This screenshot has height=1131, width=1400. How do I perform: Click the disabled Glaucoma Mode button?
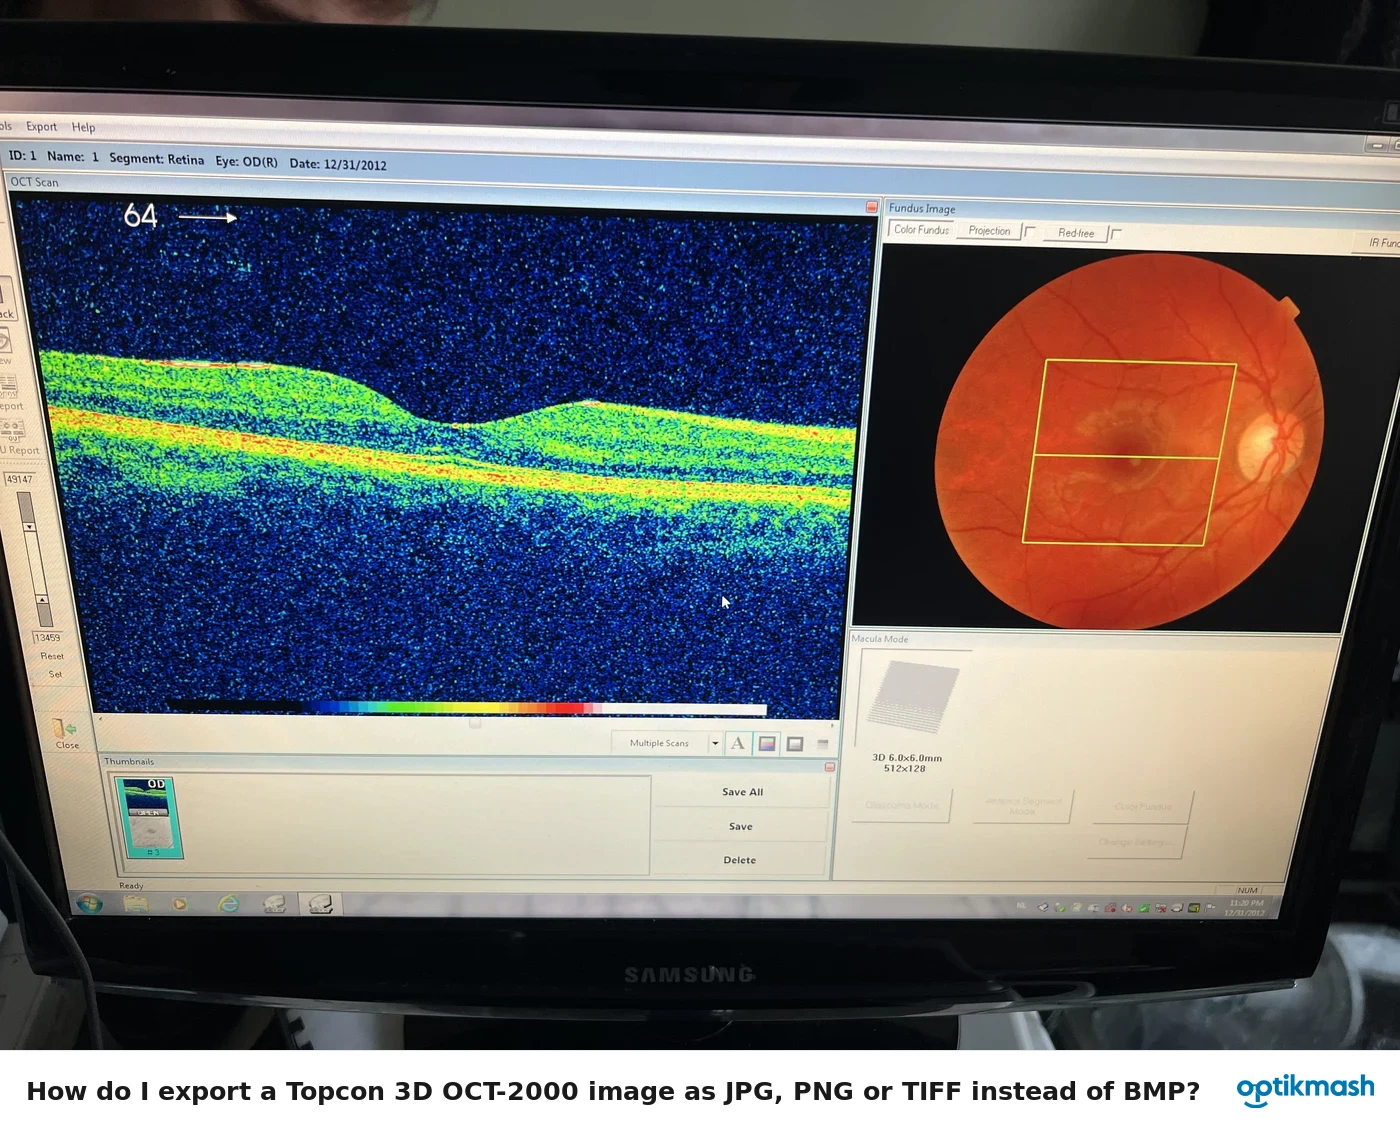pos(901,805)
